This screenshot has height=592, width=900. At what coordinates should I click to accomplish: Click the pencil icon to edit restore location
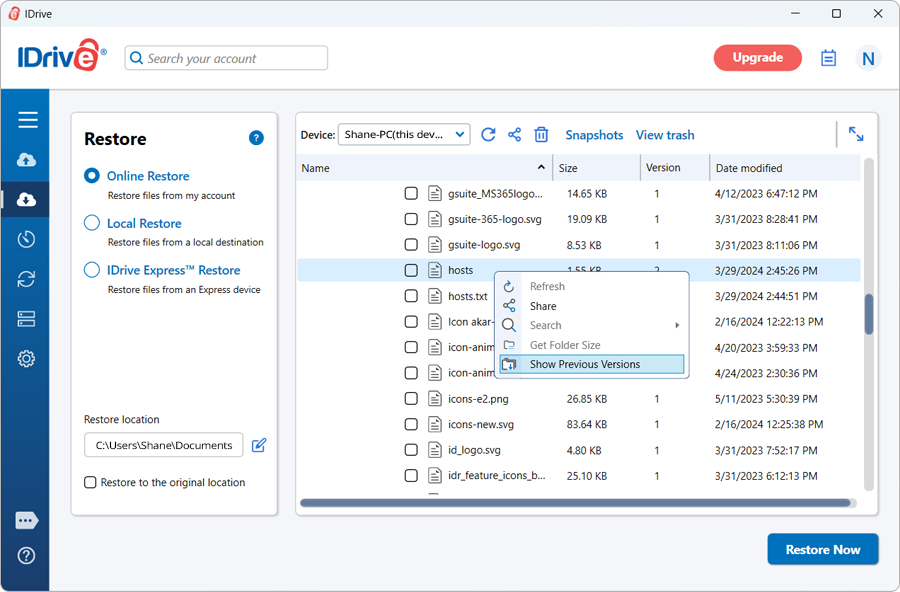(259, 445)
